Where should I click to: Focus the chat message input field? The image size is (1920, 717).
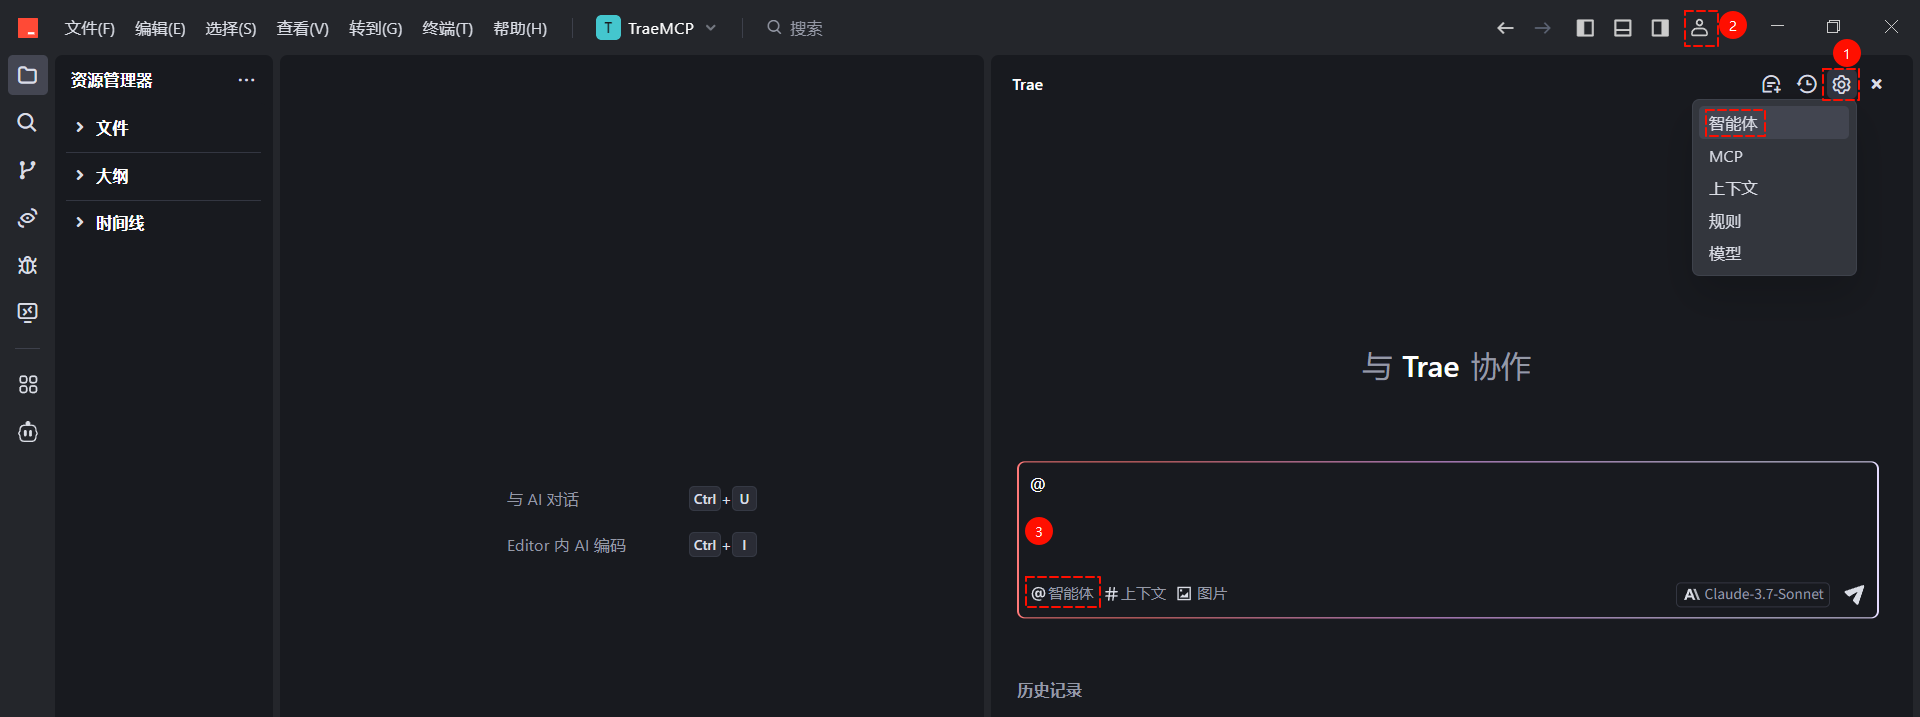pyautogui.click(x=1447, y=518)
